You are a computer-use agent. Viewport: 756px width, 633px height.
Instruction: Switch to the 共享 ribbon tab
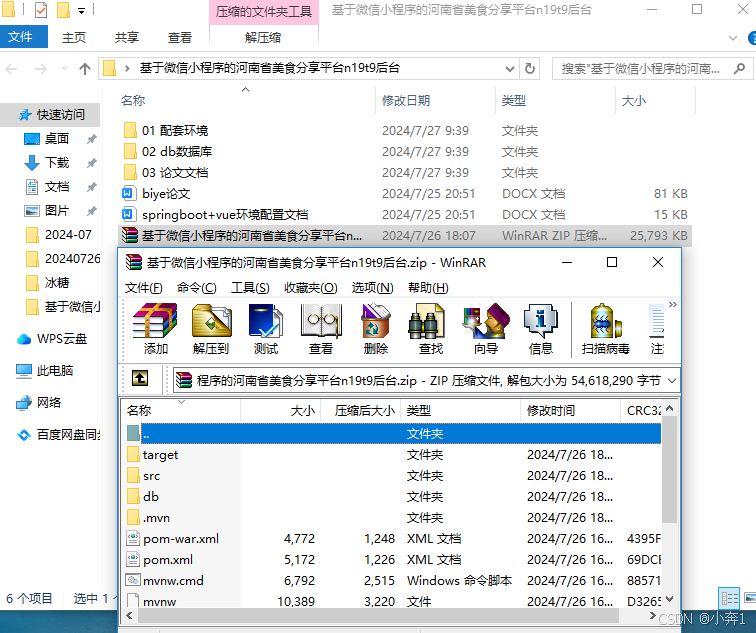pyautogui.click(x=127, y=38)
